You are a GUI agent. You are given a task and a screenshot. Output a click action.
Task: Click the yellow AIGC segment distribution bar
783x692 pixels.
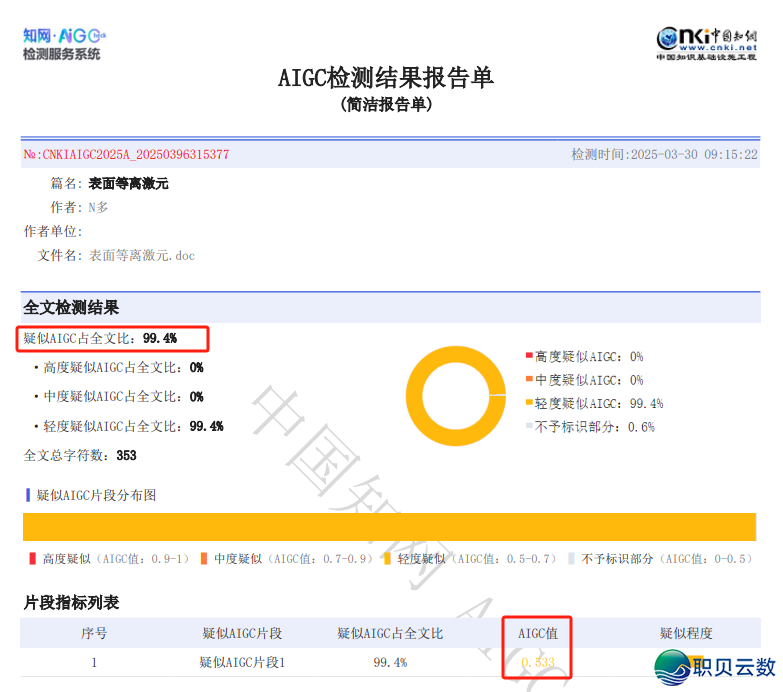(x=389, y=527)
